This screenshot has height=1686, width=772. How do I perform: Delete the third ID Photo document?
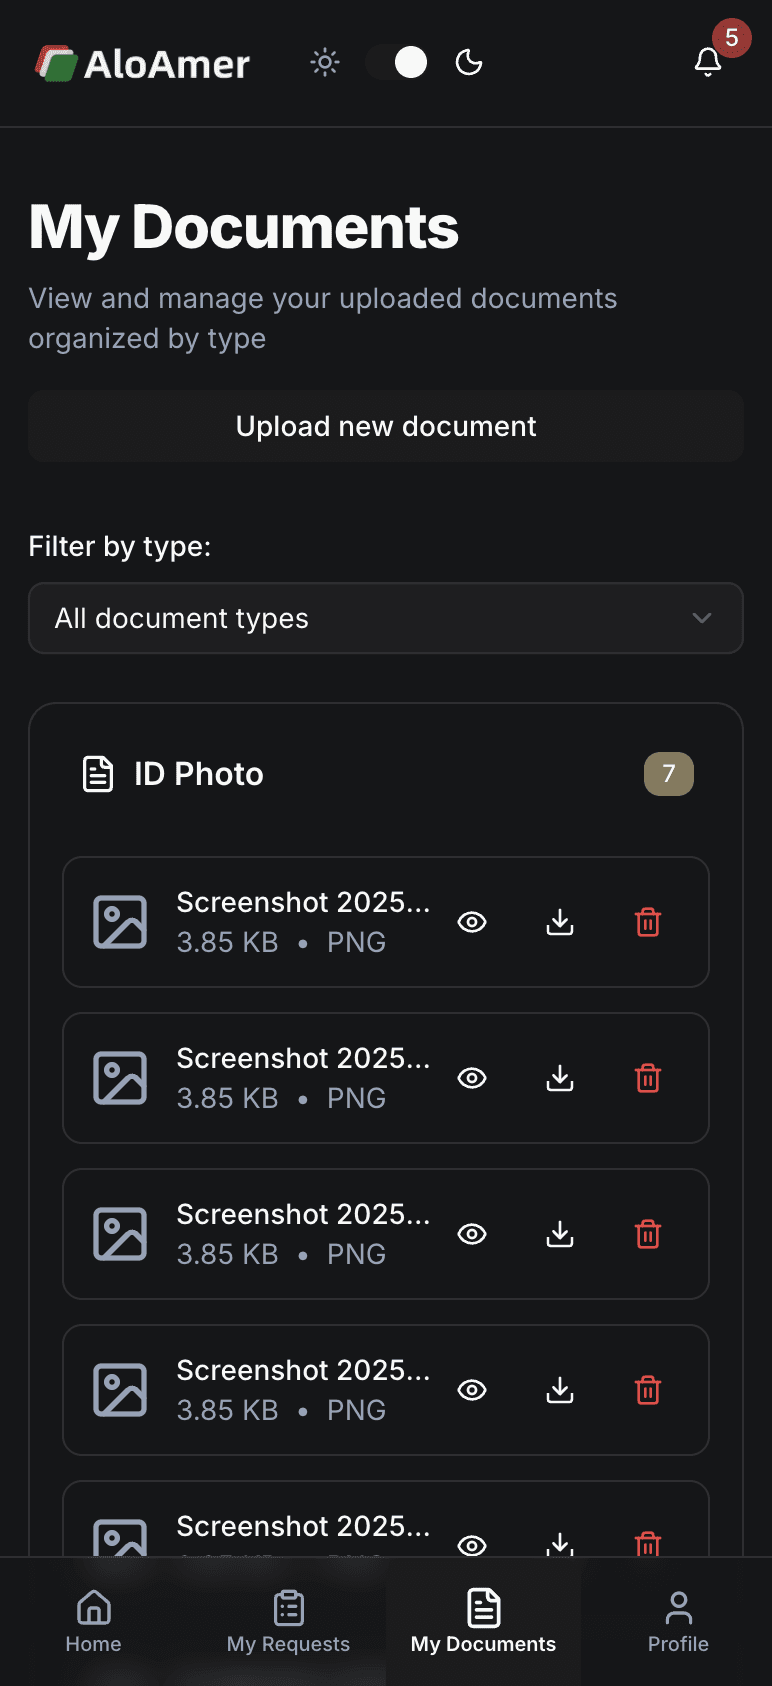pos(648,1234)
